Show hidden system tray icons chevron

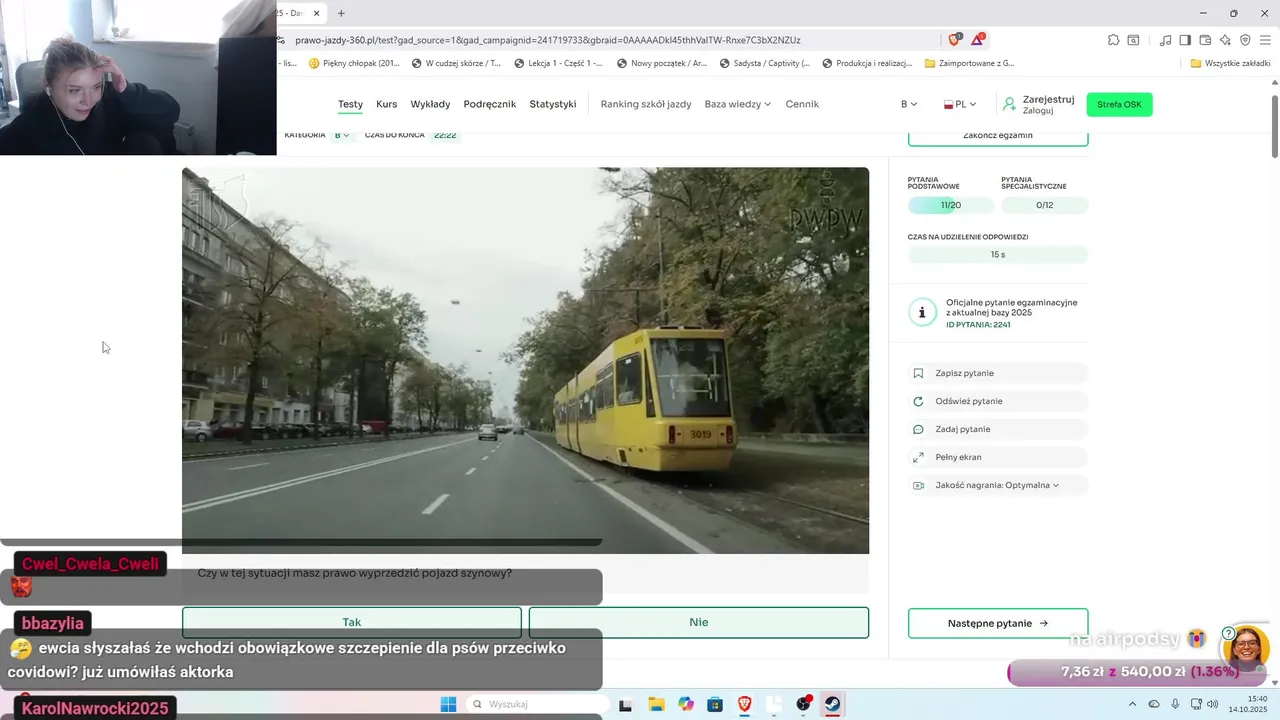(x=1132, y=704)
